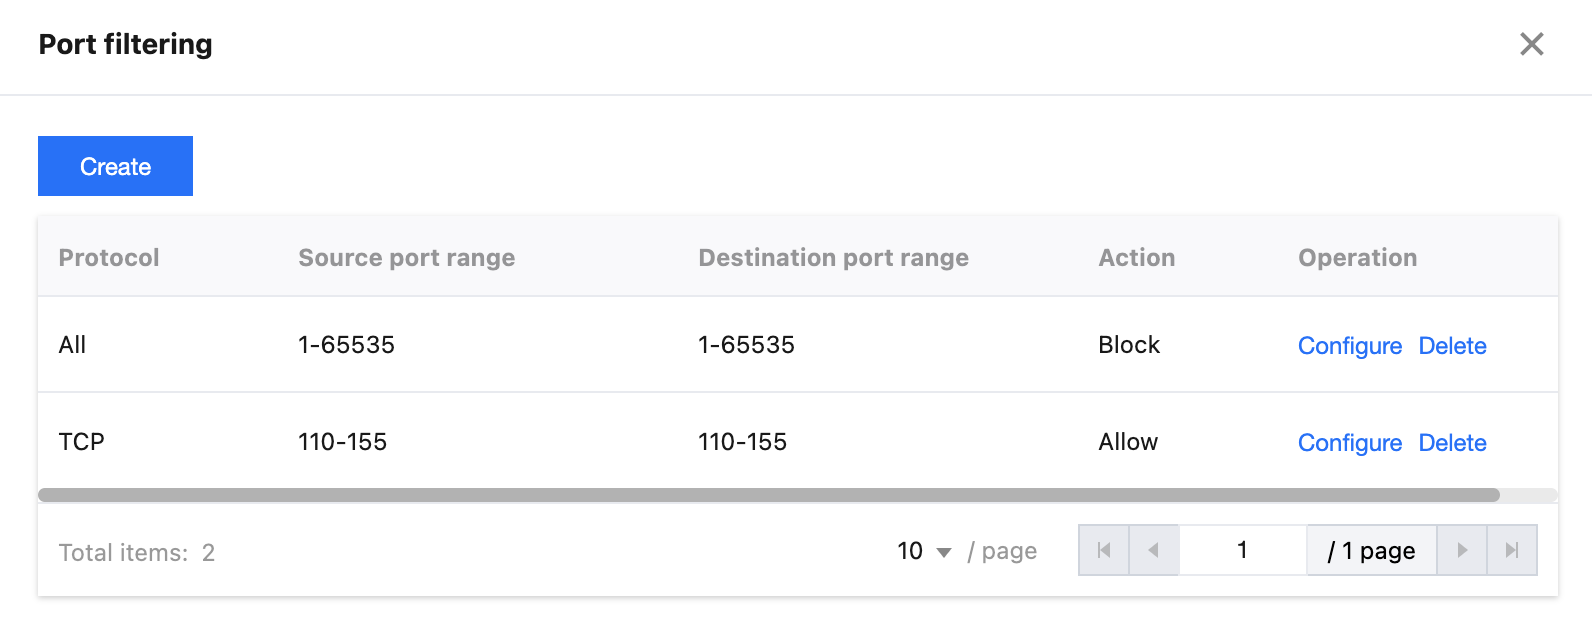Go to the next page
The image size is (1592, 622).
click(1462, 550)
